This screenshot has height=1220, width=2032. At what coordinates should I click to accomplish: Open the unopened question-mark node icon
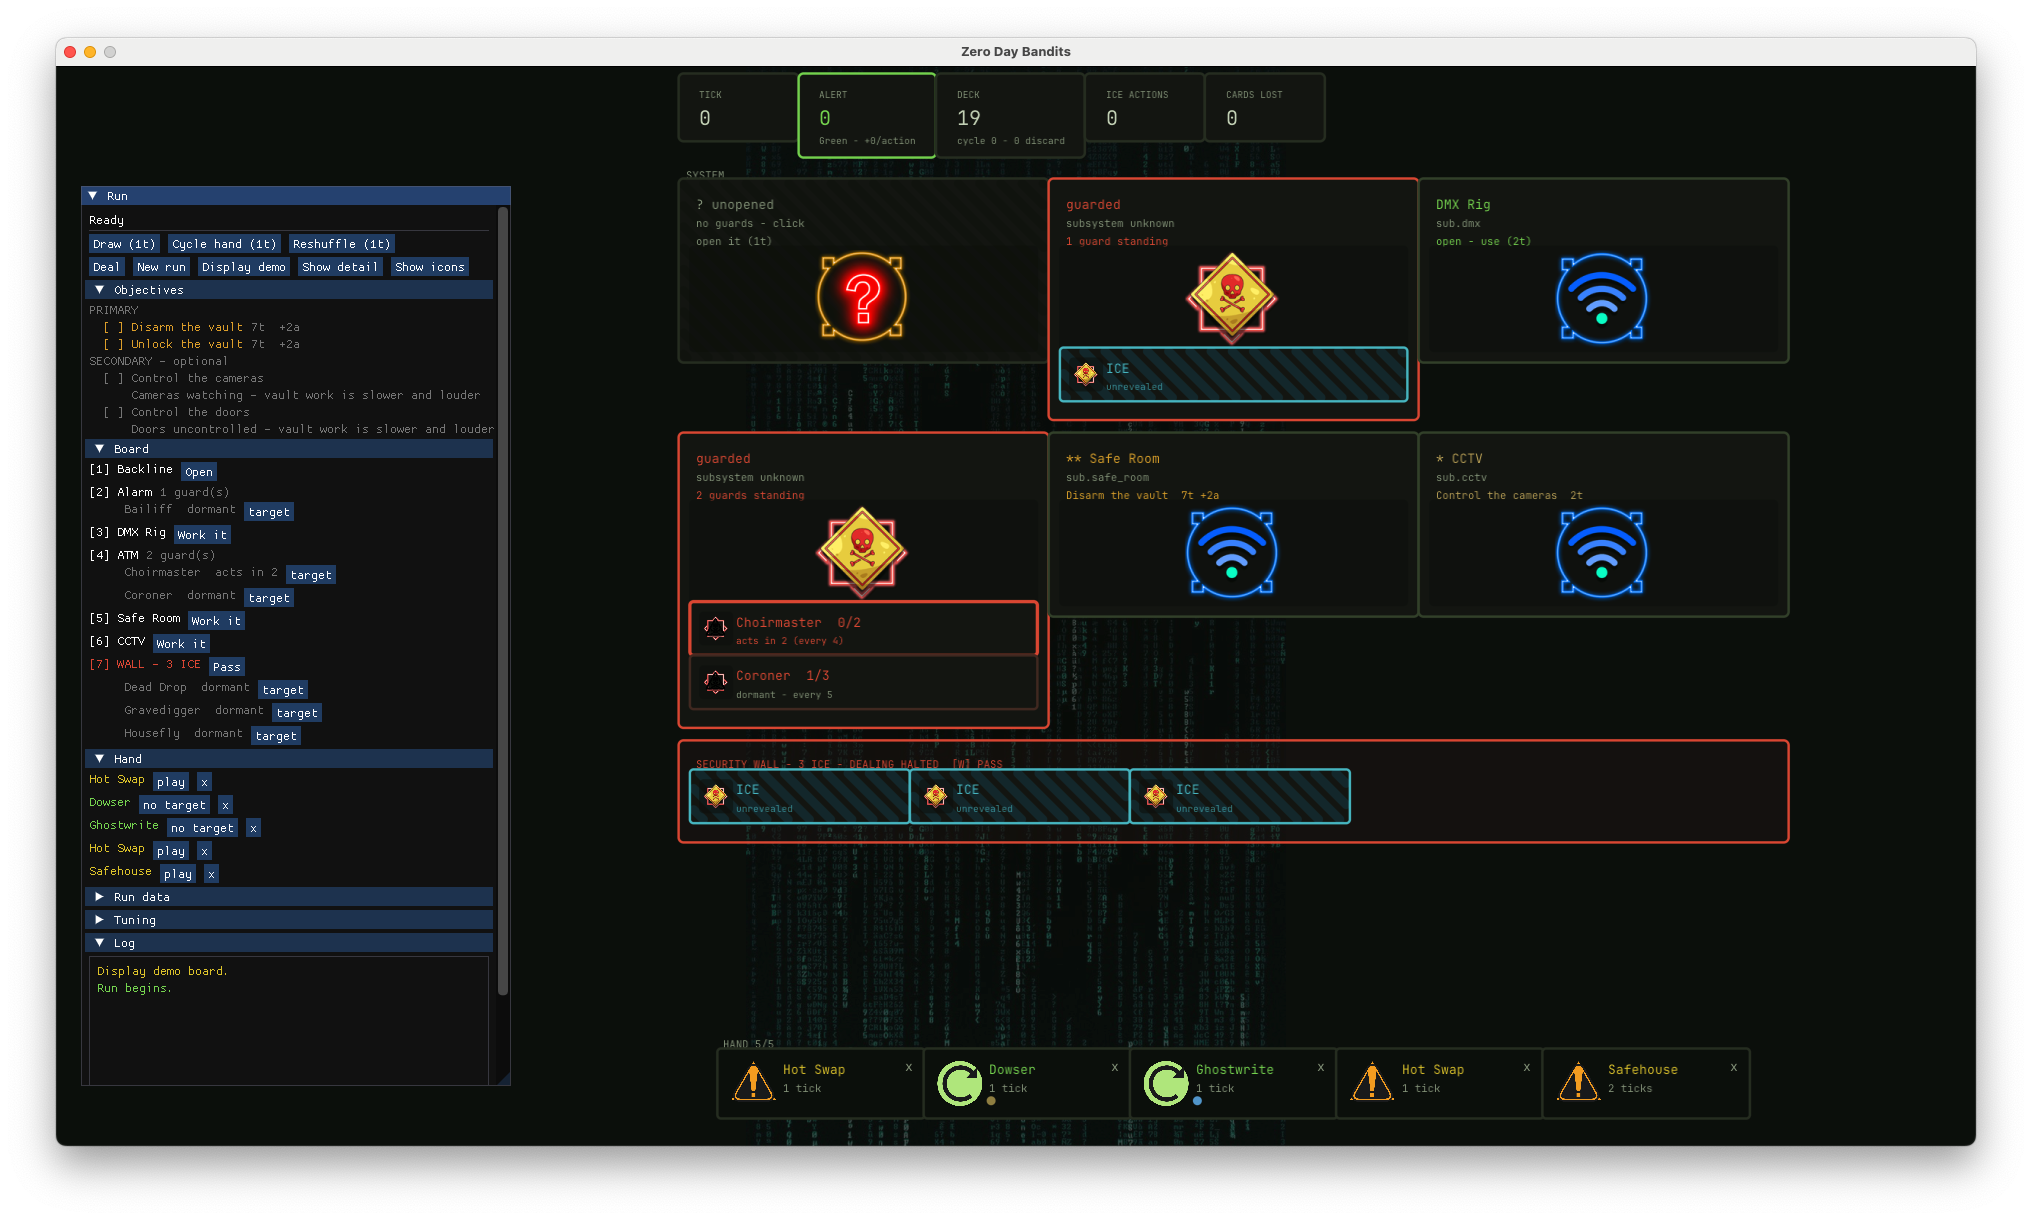[x=862, y=297]
